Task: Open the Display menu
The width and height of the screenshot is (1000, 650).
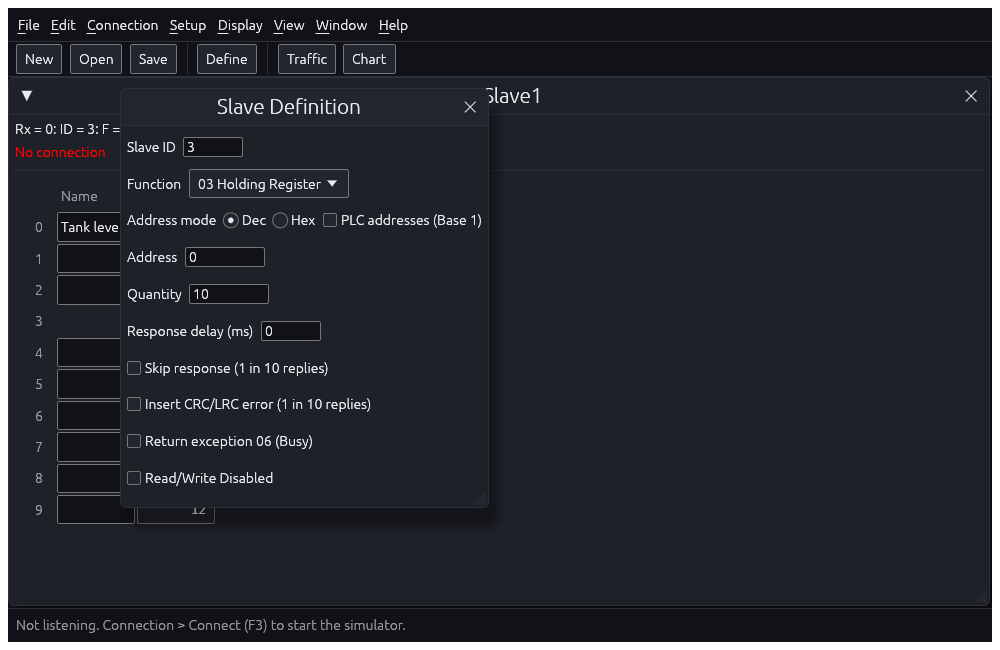Action: tap(240, 26)
